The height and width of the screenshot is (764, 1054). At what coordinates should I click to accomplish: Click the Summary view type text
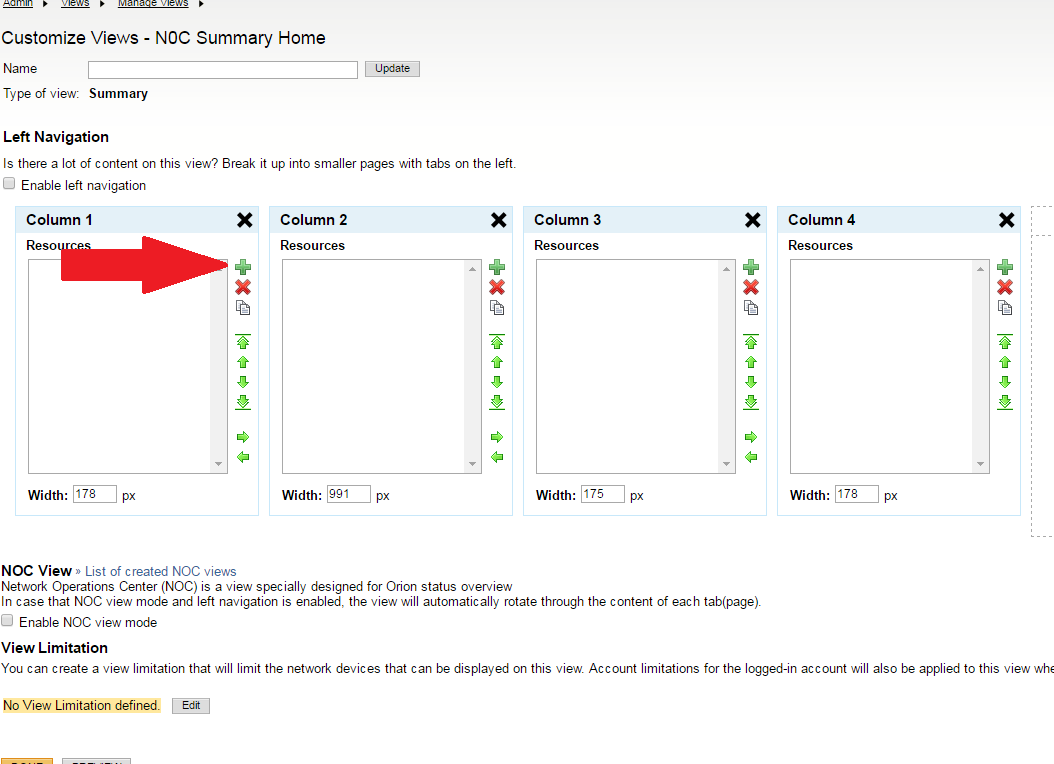[118, 93]
